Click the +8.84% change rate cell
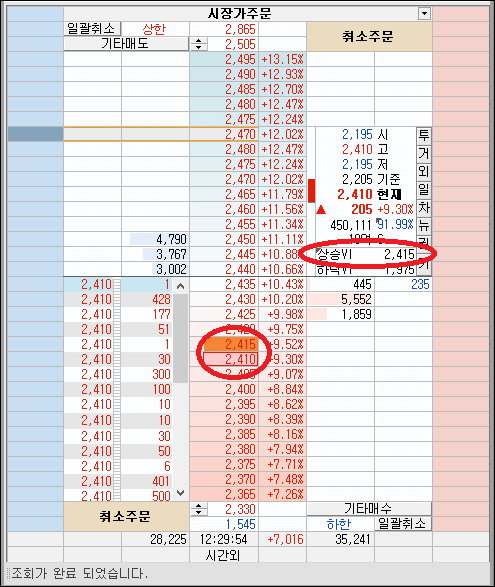The height and width of the screenshot is (587, 495). (x=282, y=389)
